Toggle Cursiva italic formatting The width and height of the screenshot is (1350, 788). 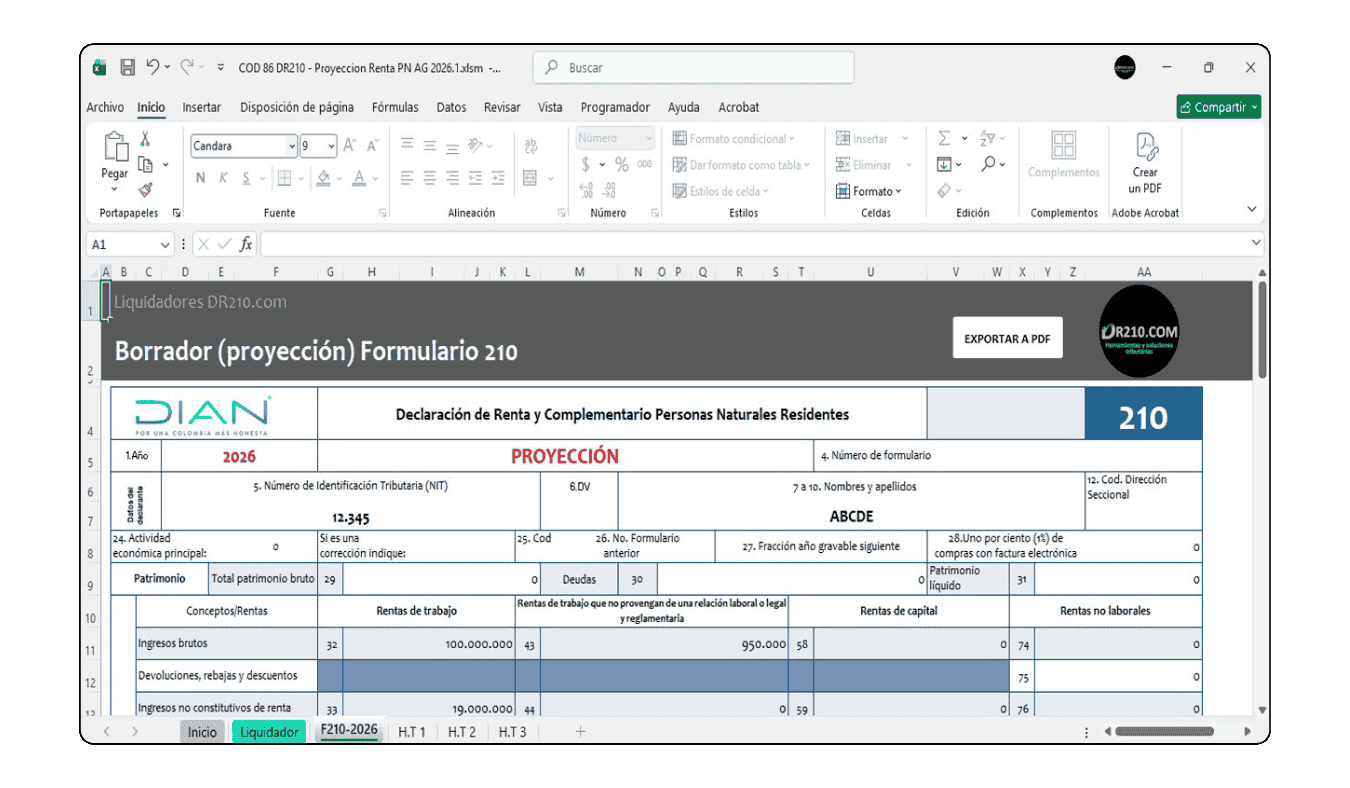click(223, 178)
